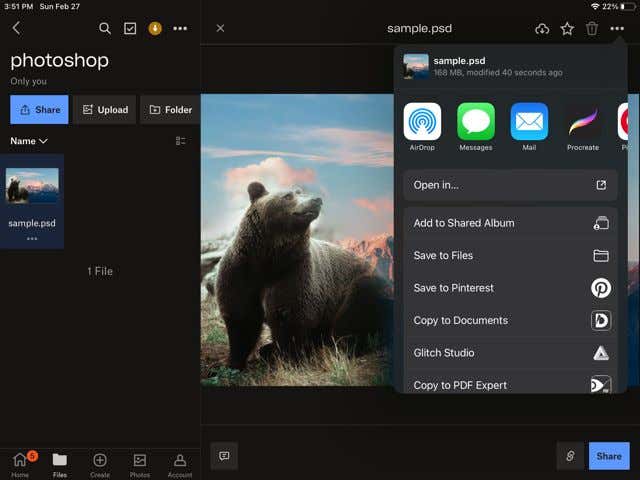Send file to Procreate app
640x480 pixels.
coord(582,122)
